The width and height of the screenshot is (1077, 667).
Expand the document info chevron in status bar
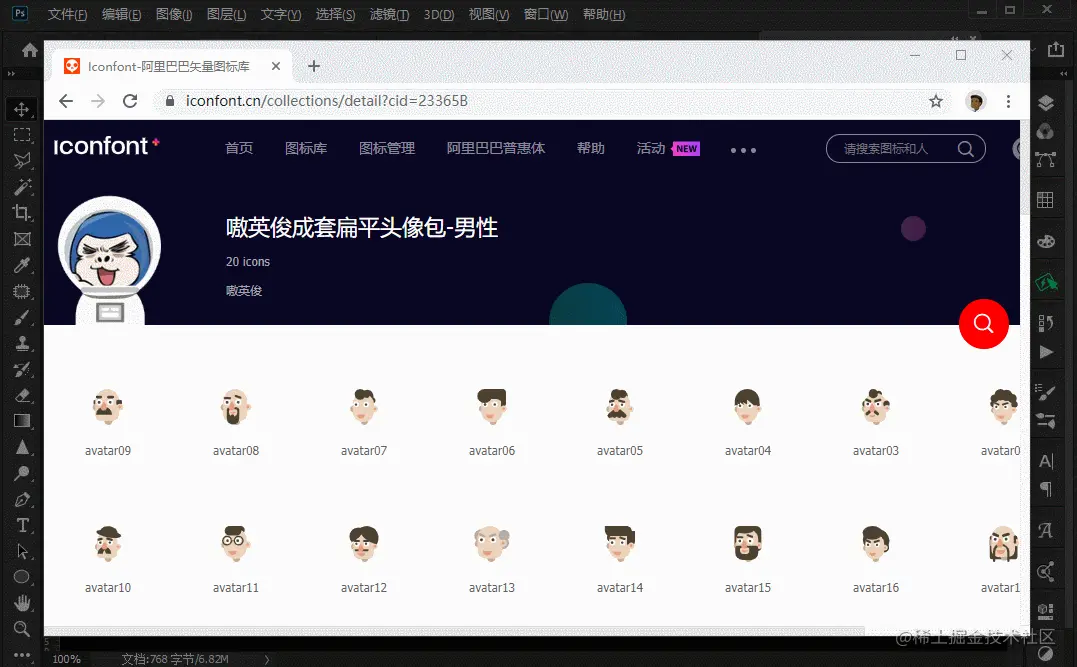[265, 659]
